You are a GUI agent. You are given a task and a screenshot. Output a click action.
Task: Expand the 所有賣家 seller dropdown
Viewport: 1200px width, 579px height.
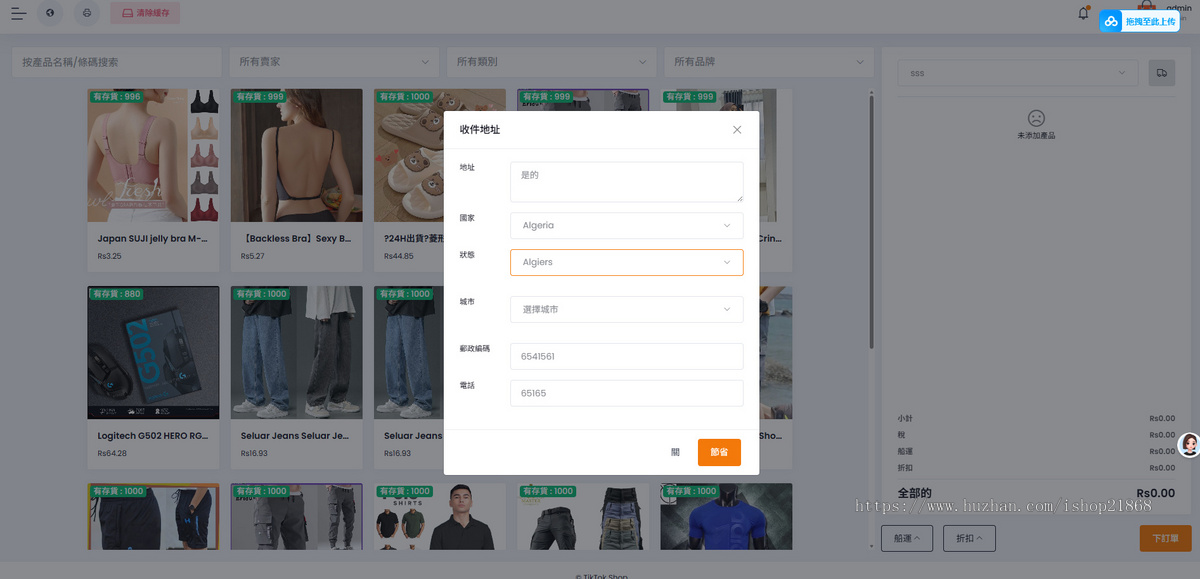point(334,62)
